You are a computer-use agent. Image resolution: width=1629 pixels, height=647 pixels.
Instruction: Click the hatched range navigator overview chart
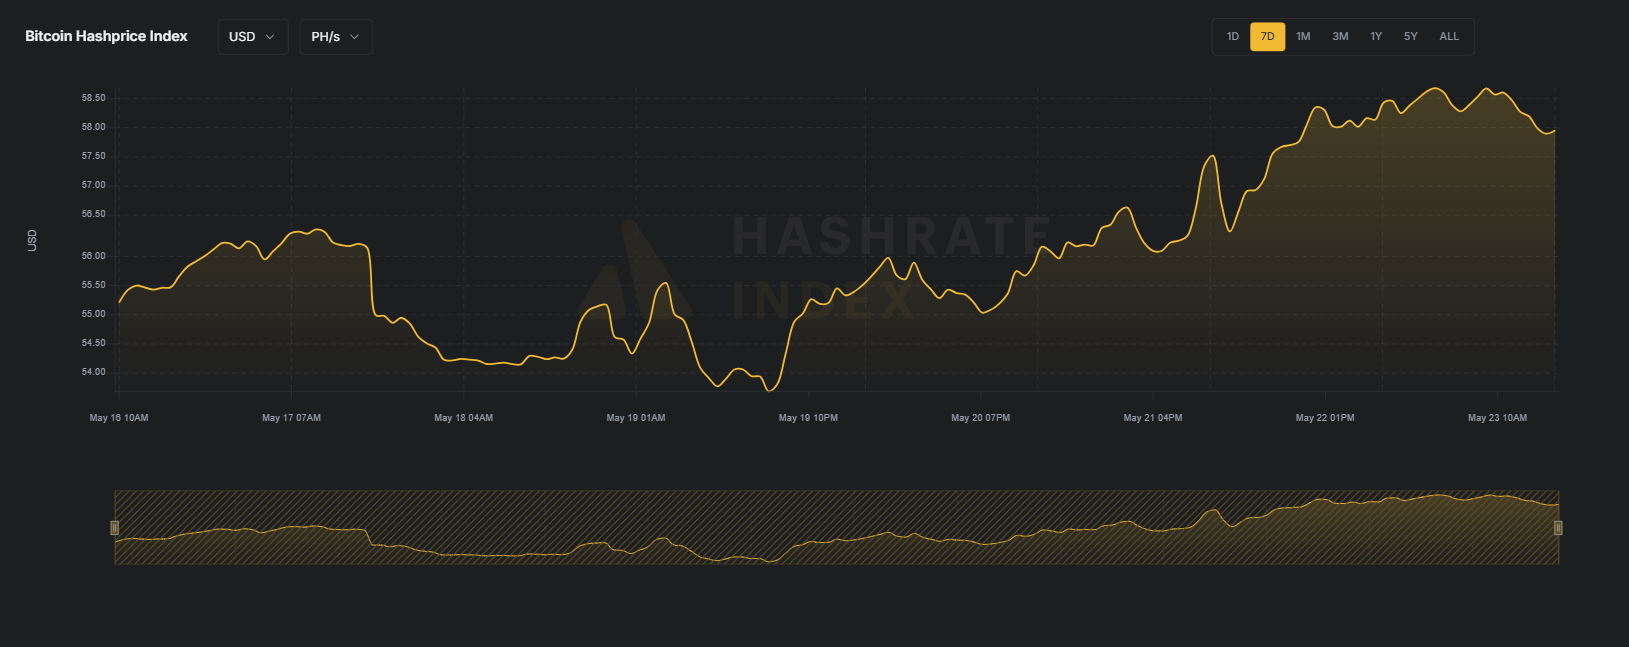(x=836, y=527)
